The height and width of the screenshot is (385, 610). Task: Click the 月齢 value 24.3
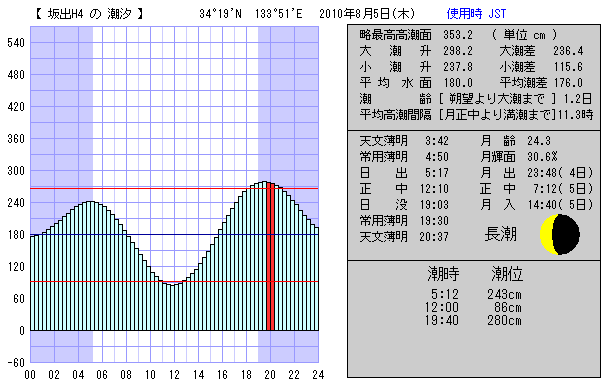539,141
